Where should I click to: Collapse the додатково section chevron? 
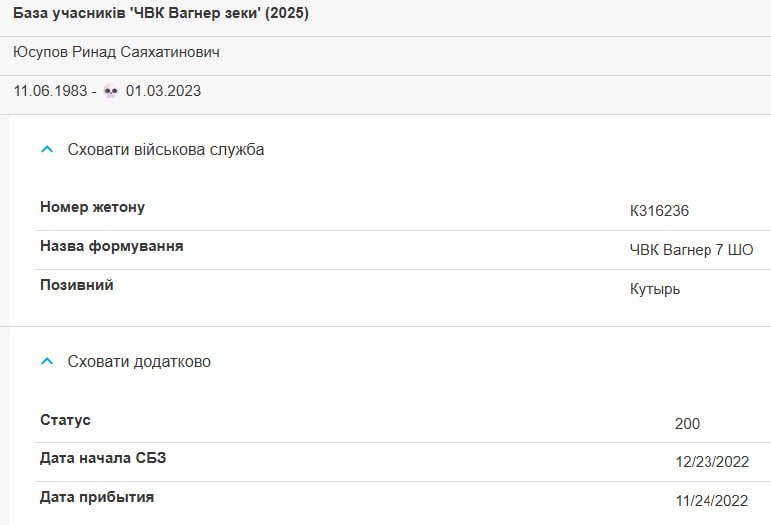point(47,361)
